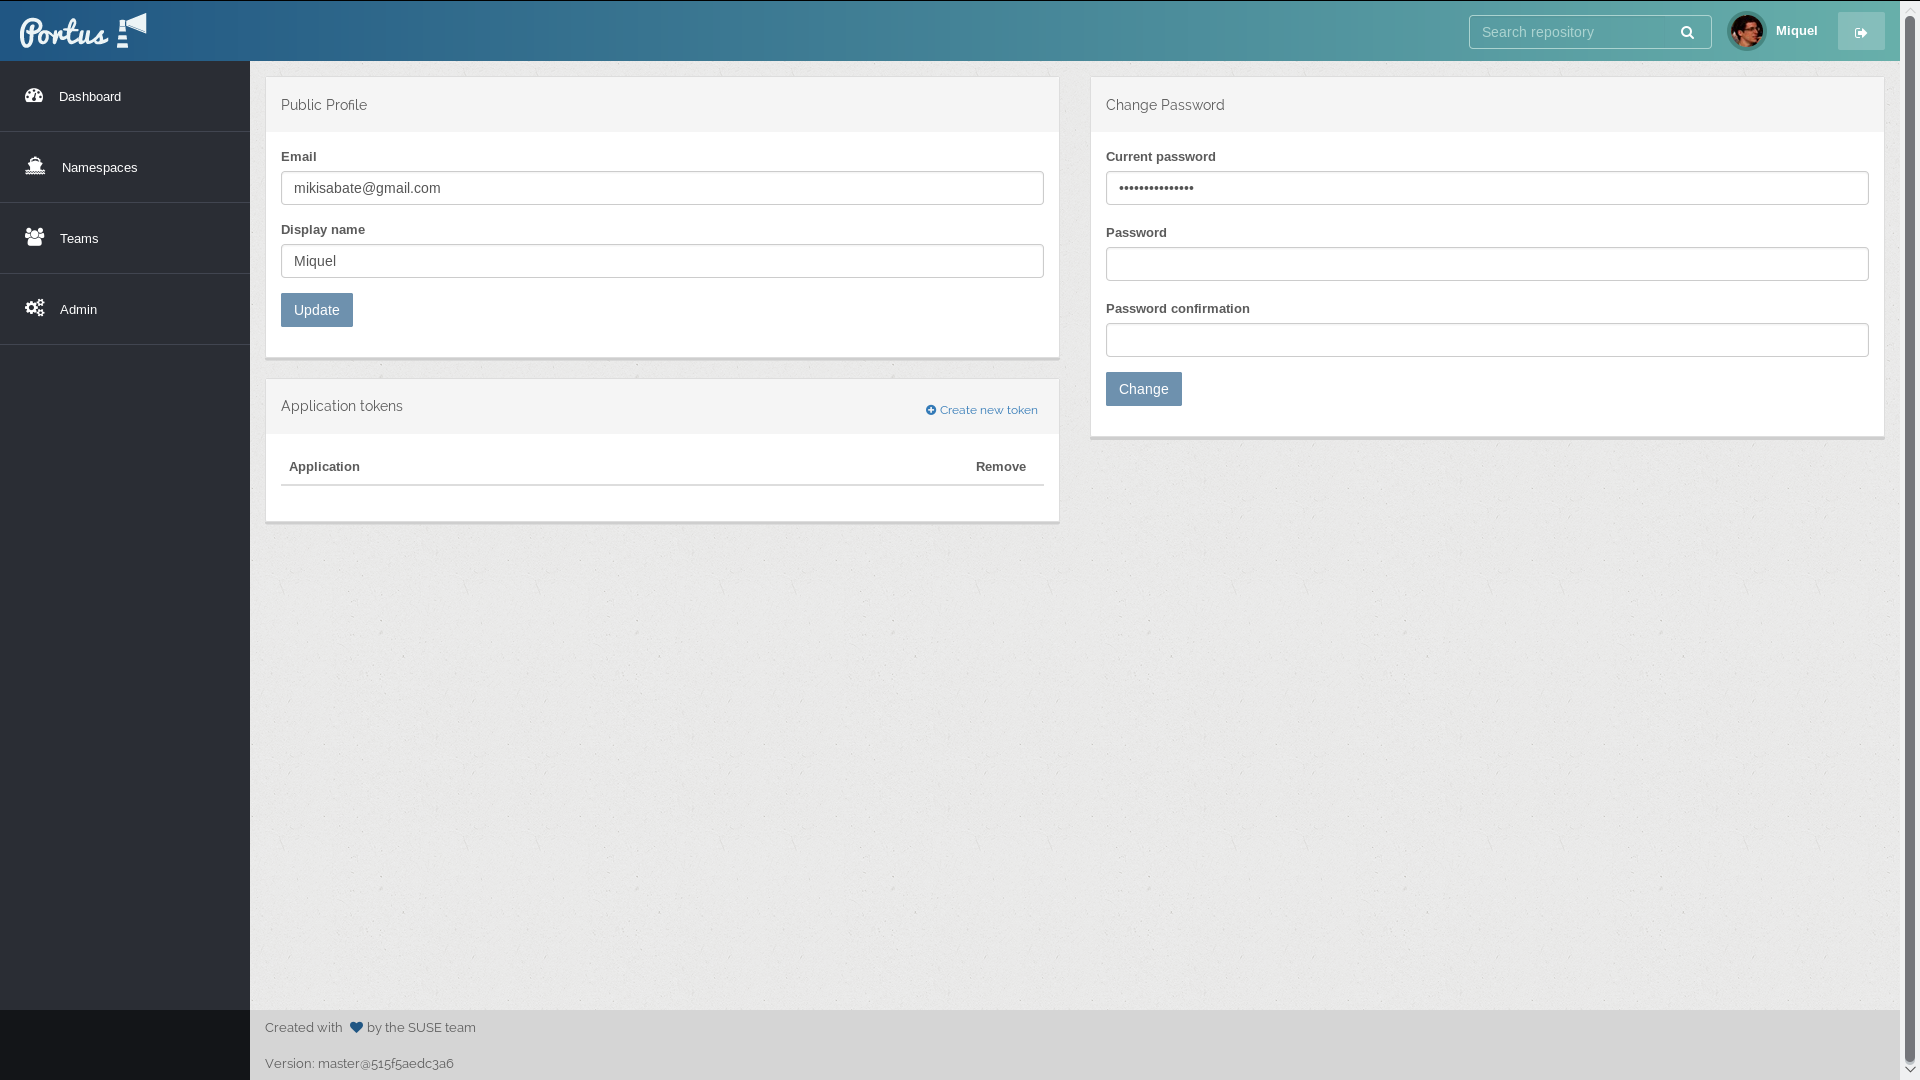This screenshot has height=1080, width=1920.
Task: Click the Update profile button
Action: pos(316,309)
